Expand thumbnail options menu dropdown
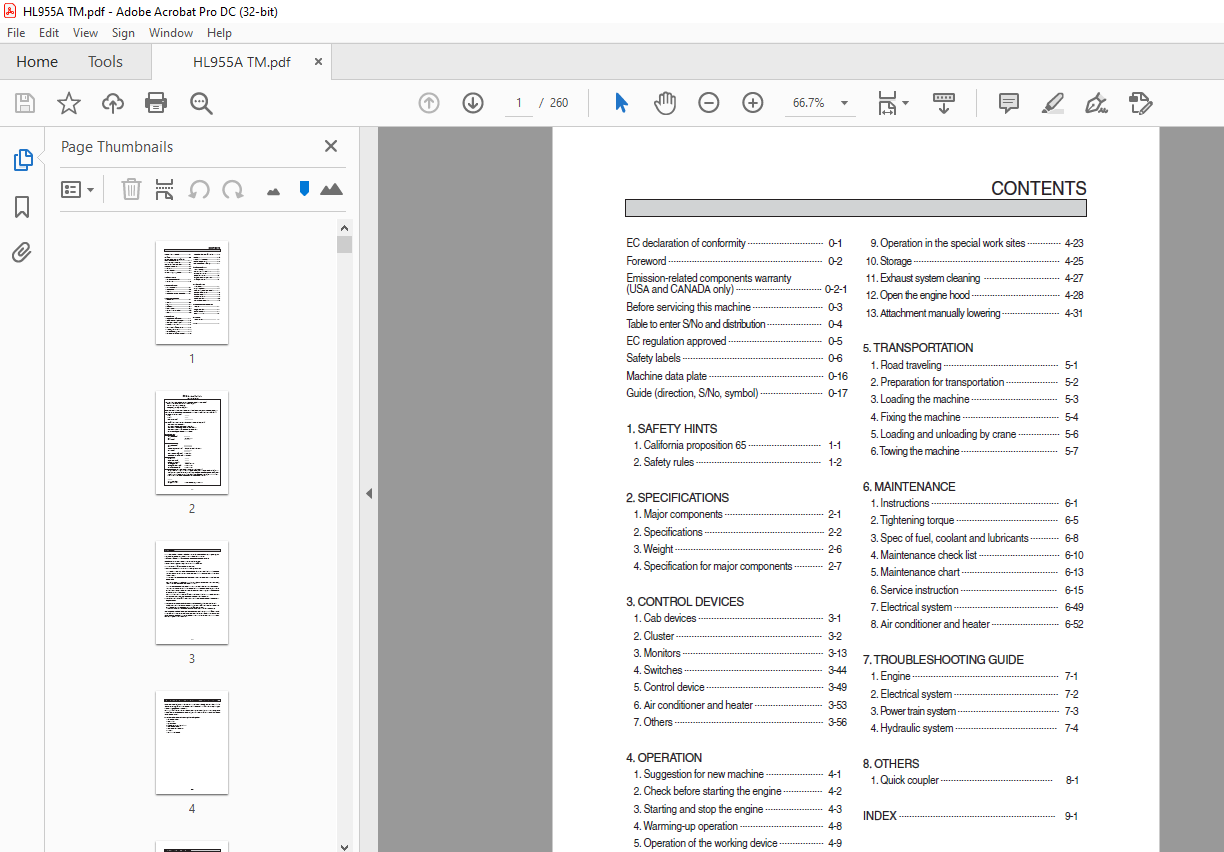Viewport: 1224px width, 852px height. 78,189
